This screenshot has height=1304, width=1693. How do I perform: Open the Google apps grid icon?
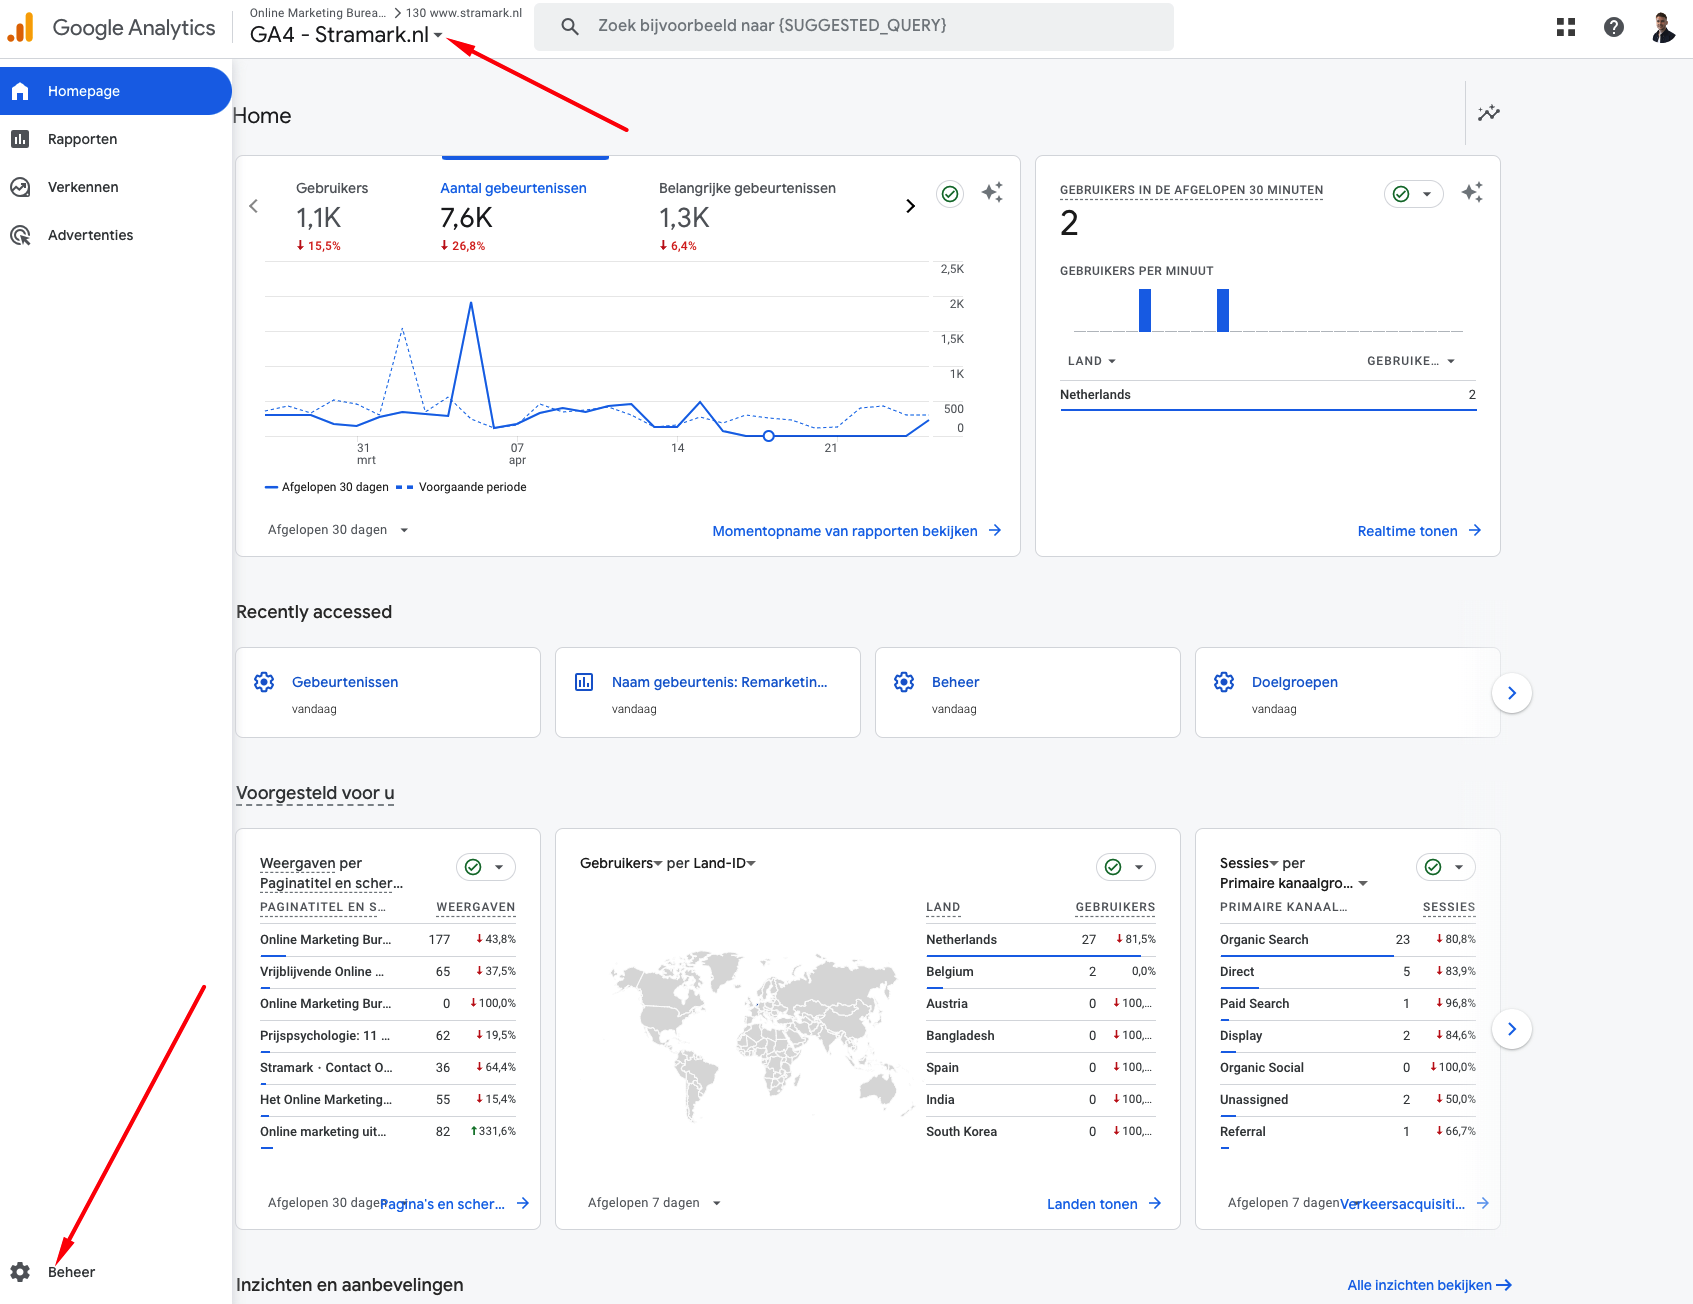coord(1566,27)
